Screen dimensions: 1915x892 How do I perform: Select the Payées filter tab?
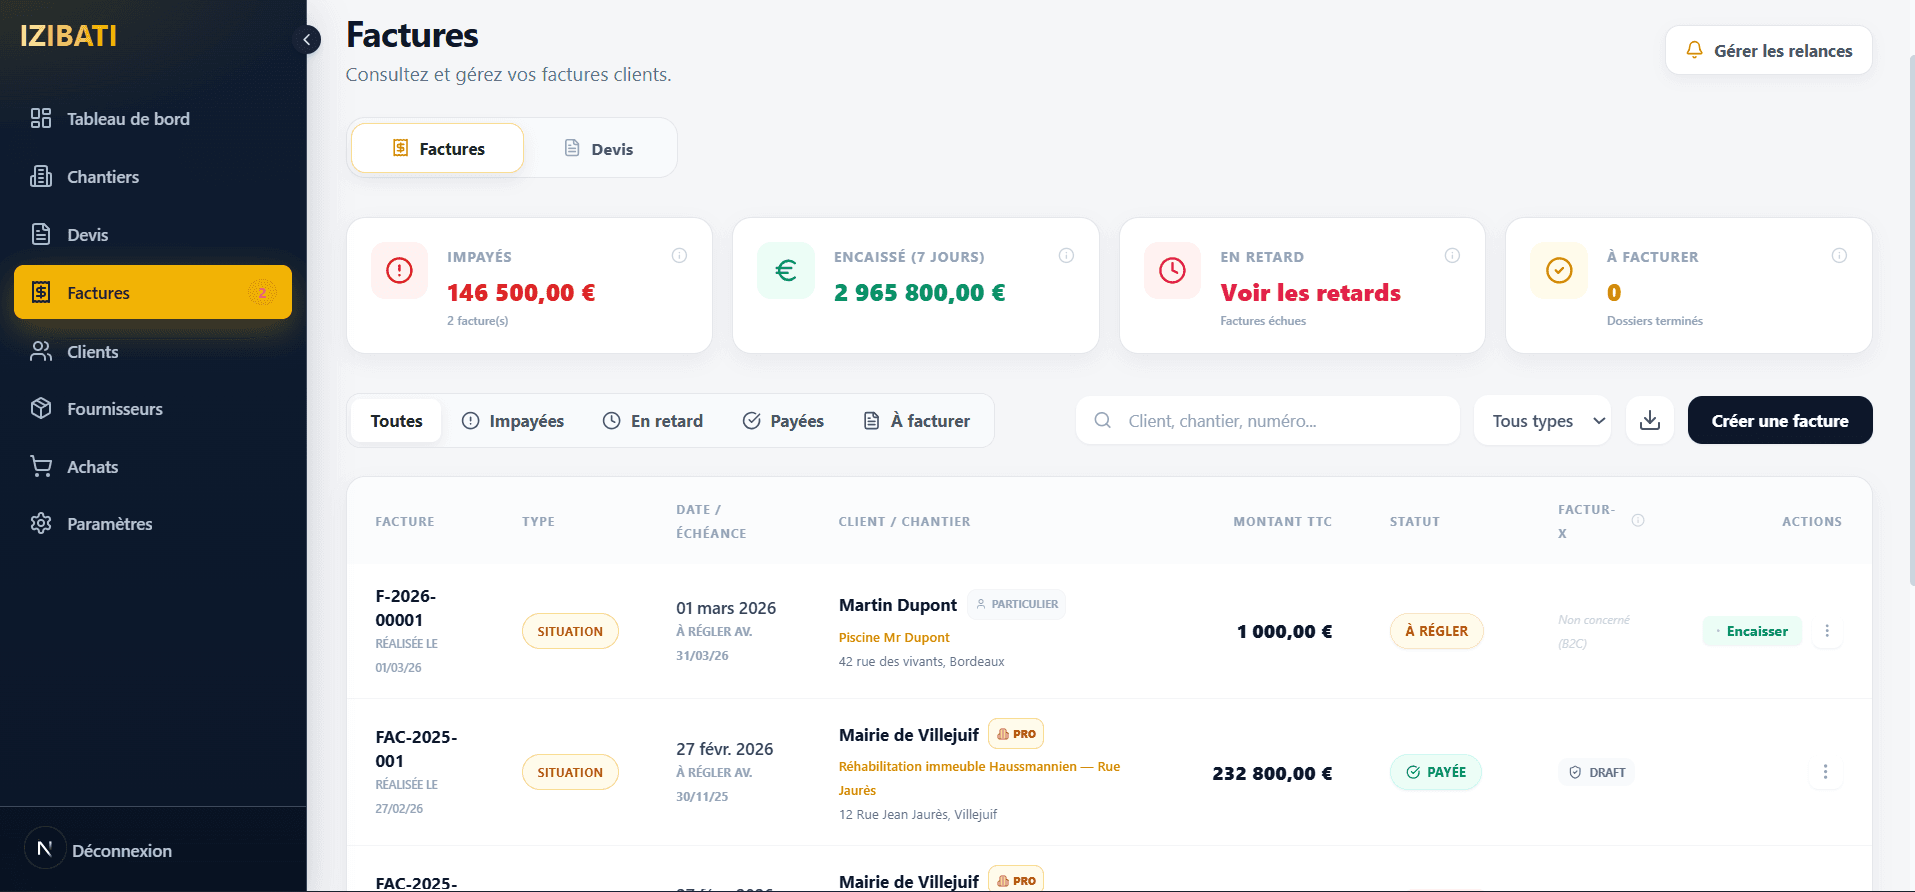[x=783, y=421]
